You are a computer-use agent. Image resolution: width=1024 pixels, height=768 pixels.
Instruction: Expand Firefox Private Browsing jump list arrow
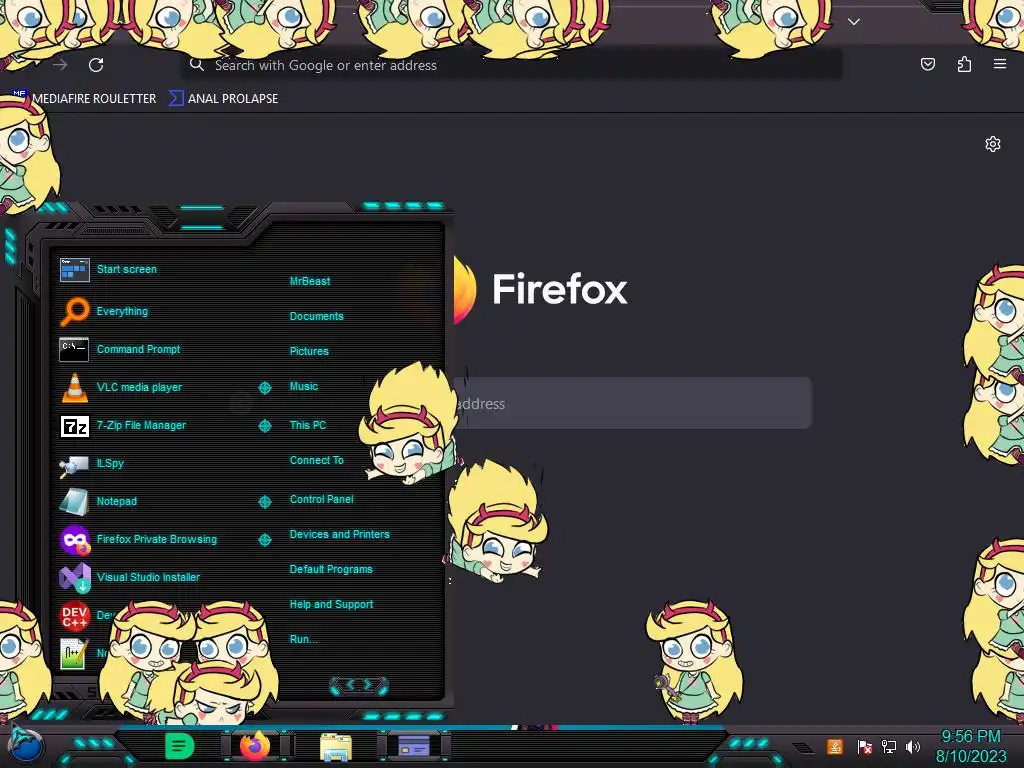[x=264, y=539]
